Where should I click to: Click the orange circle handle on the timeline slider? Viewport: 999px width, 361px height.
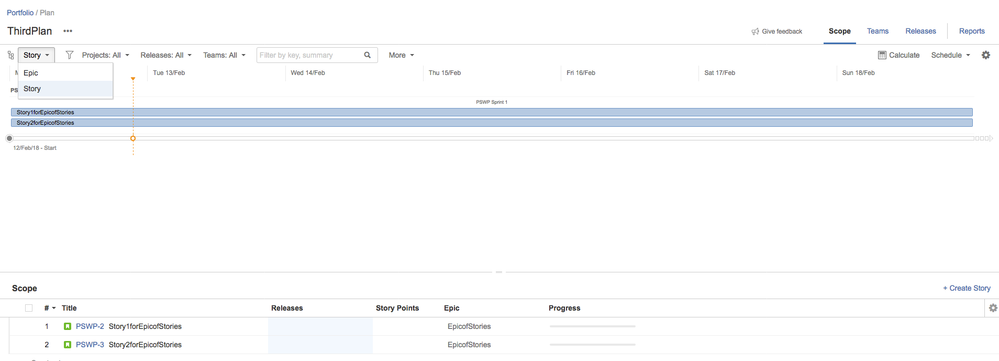133,138
